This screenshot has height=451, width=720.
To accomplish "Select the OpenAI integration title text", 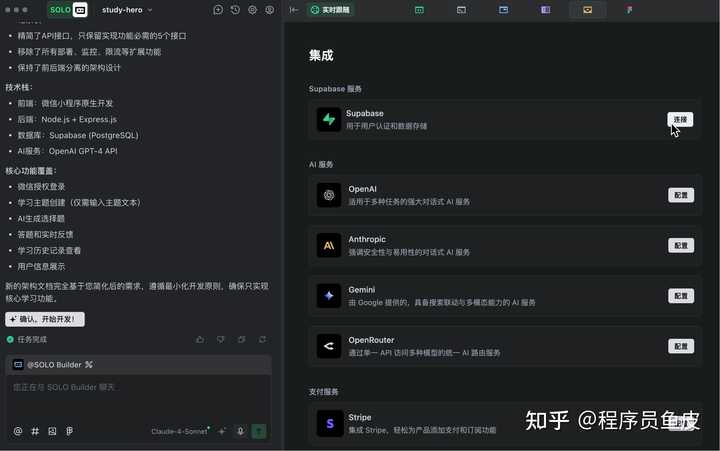I will click(x=362, y=189).
